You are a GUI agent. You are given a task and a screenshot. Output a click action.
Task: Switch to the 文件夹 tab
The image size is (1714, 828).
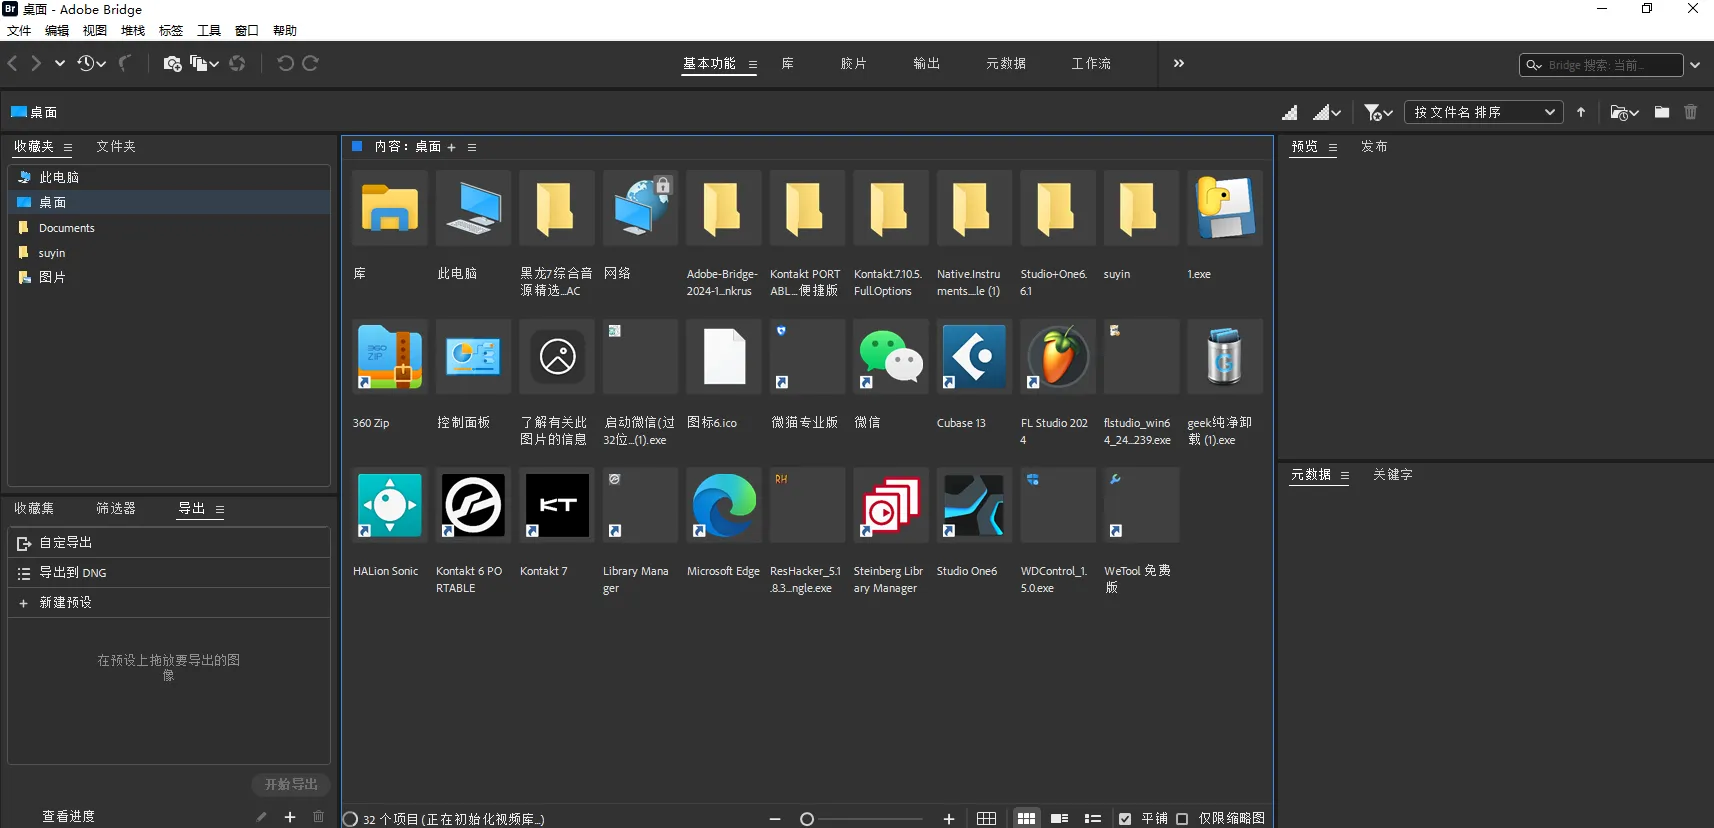[x=116, y=146]
